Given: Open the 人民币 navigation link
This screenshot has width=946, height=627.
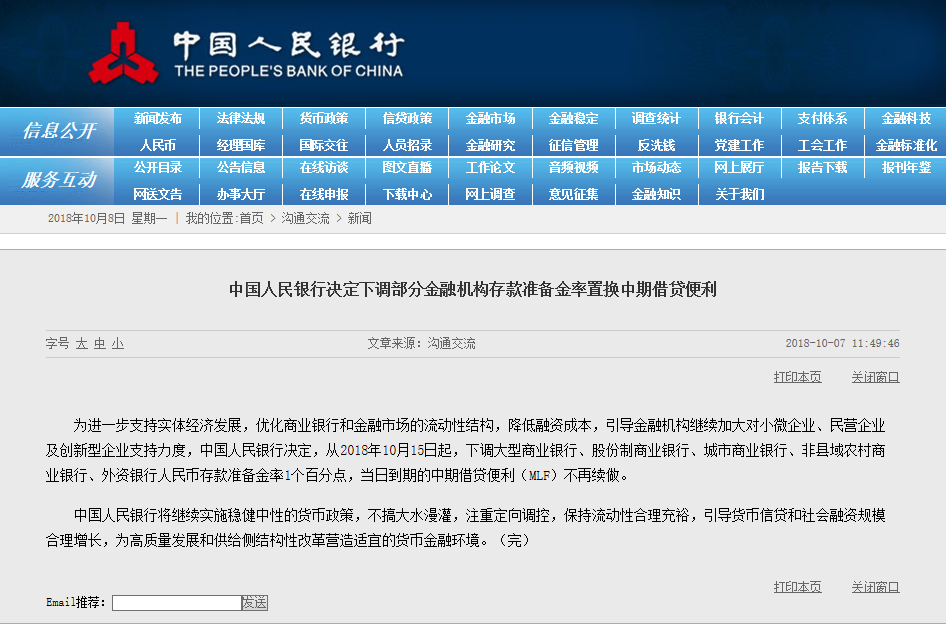Looking at the screenshot, I should pyautogui.click(x=158, y=145).
